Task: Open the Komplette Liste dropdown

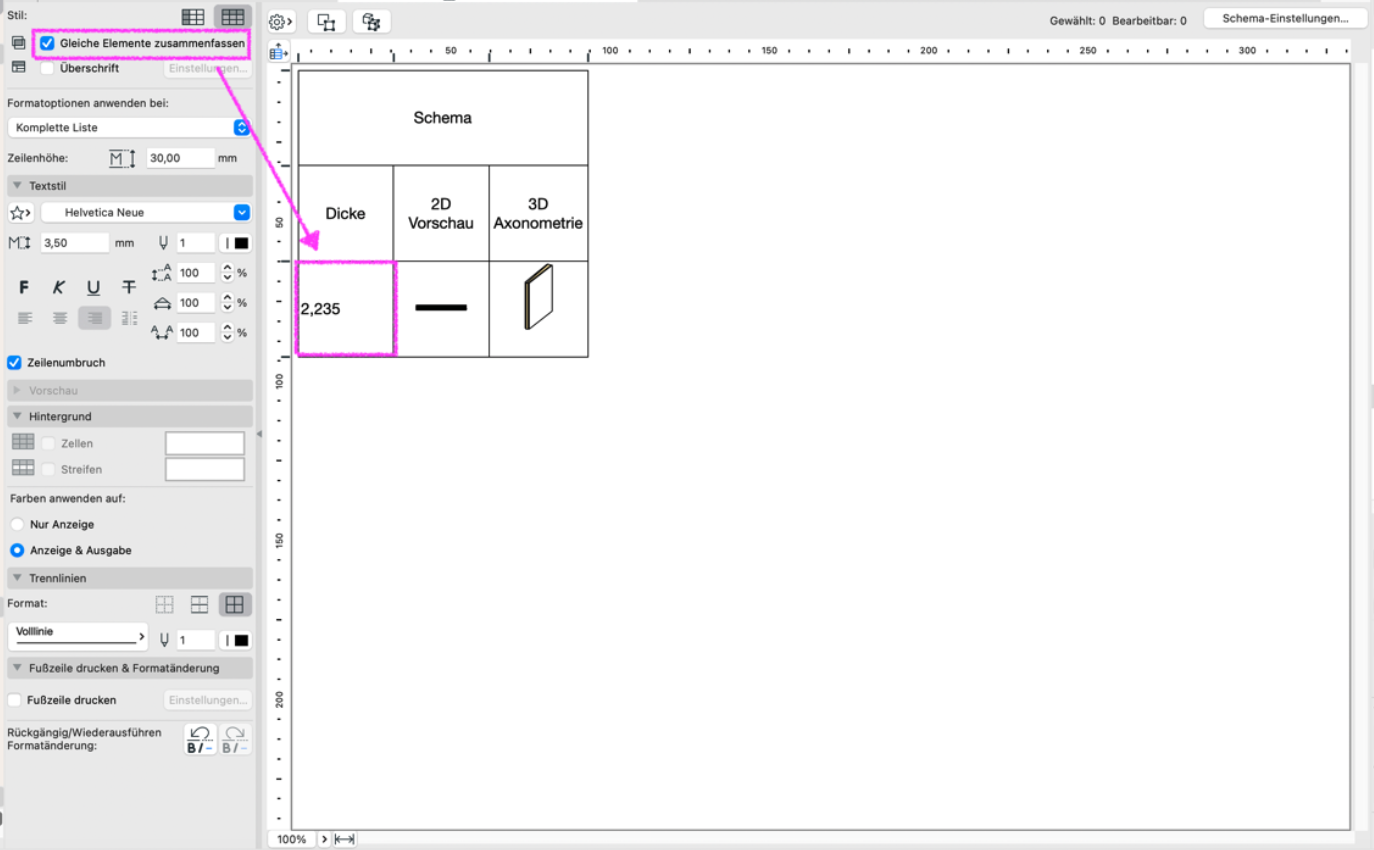Action: (128, 127)
